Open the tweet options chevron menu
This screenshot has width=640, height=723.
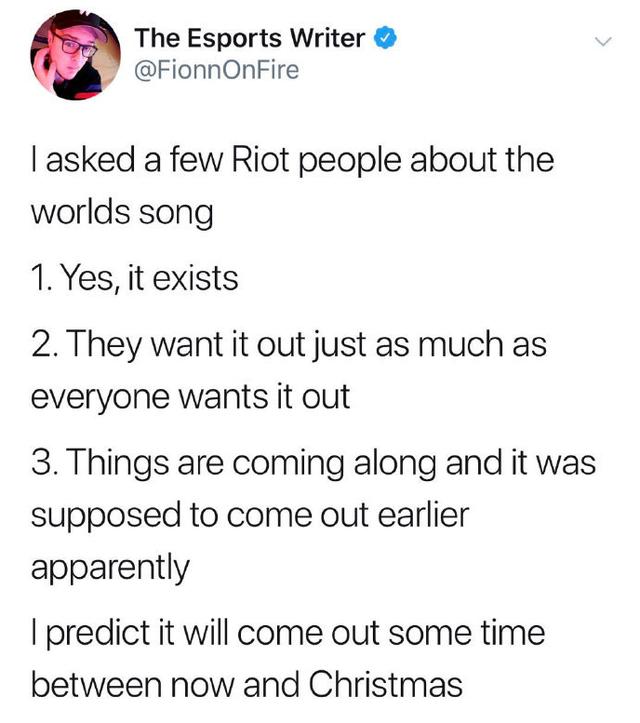603,42
